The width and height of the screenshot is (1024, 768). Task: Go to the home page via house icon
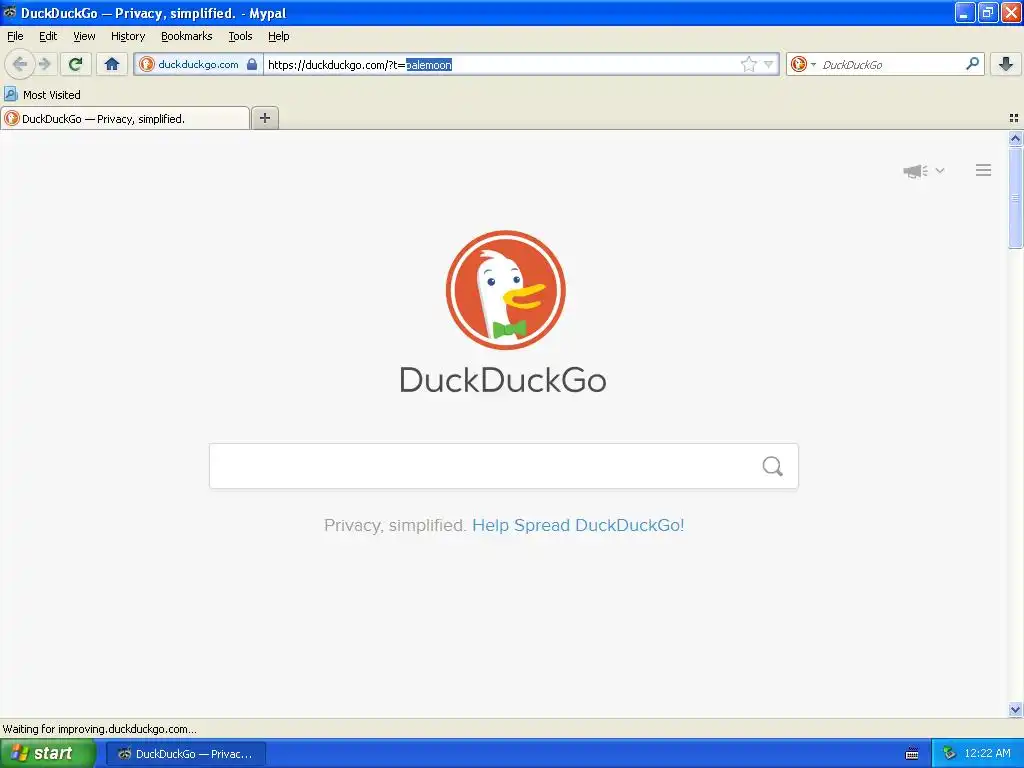coord(112,64)
